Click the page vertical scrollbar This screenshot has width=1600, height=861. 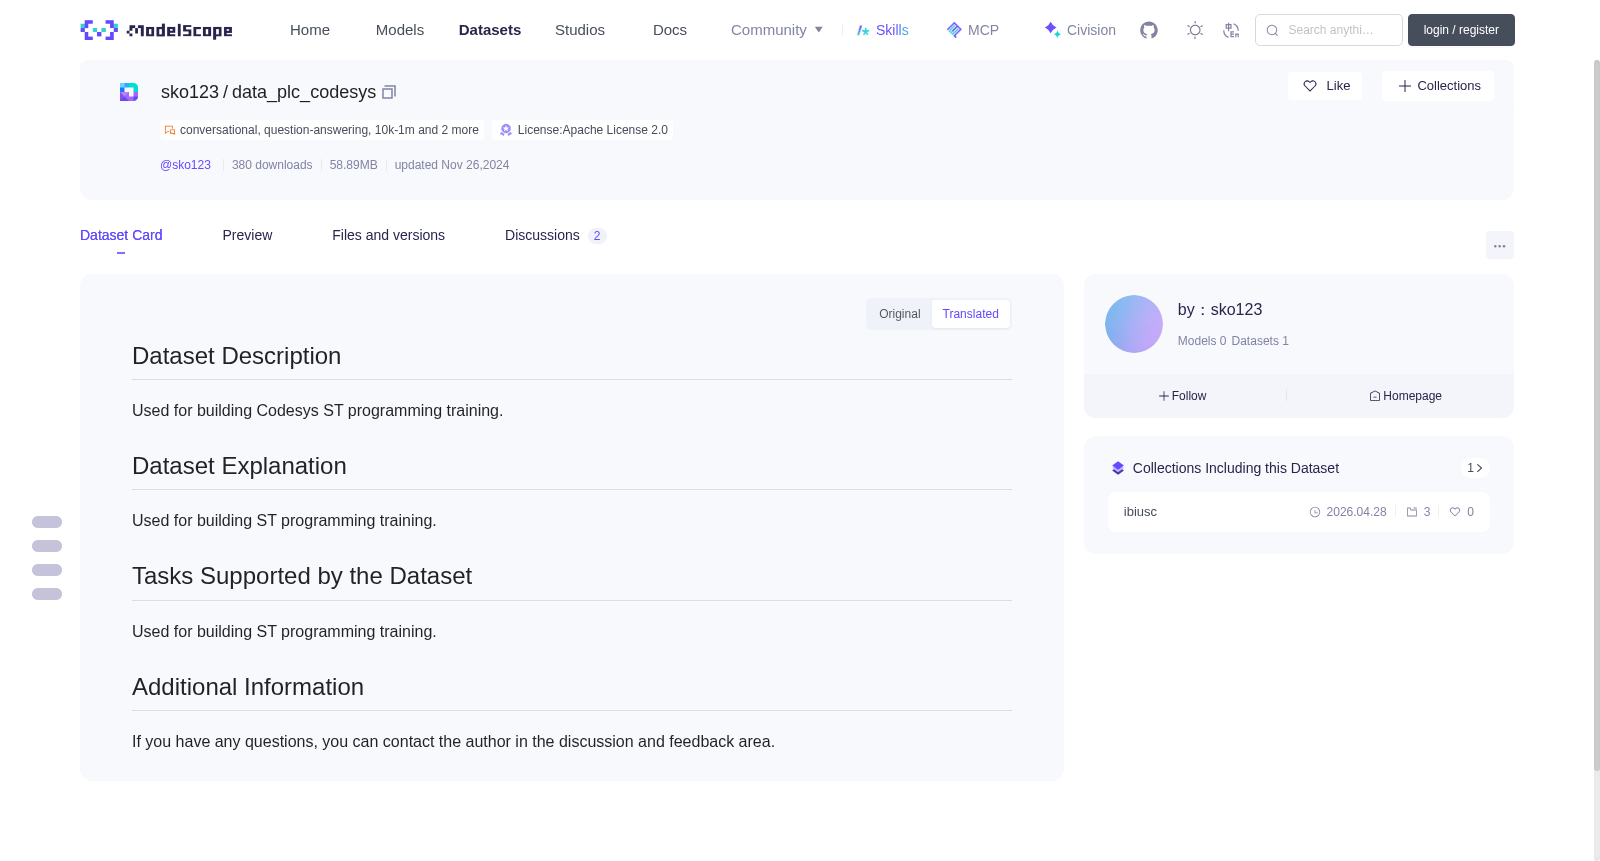1596,415
